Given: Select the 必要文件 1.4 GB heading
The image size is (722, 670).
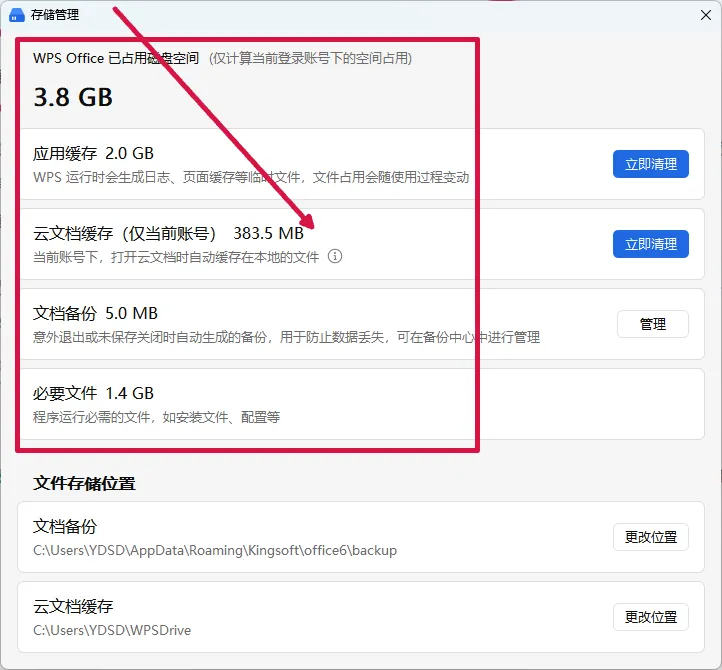Looking at the screenshot, I should click(93, 394).
